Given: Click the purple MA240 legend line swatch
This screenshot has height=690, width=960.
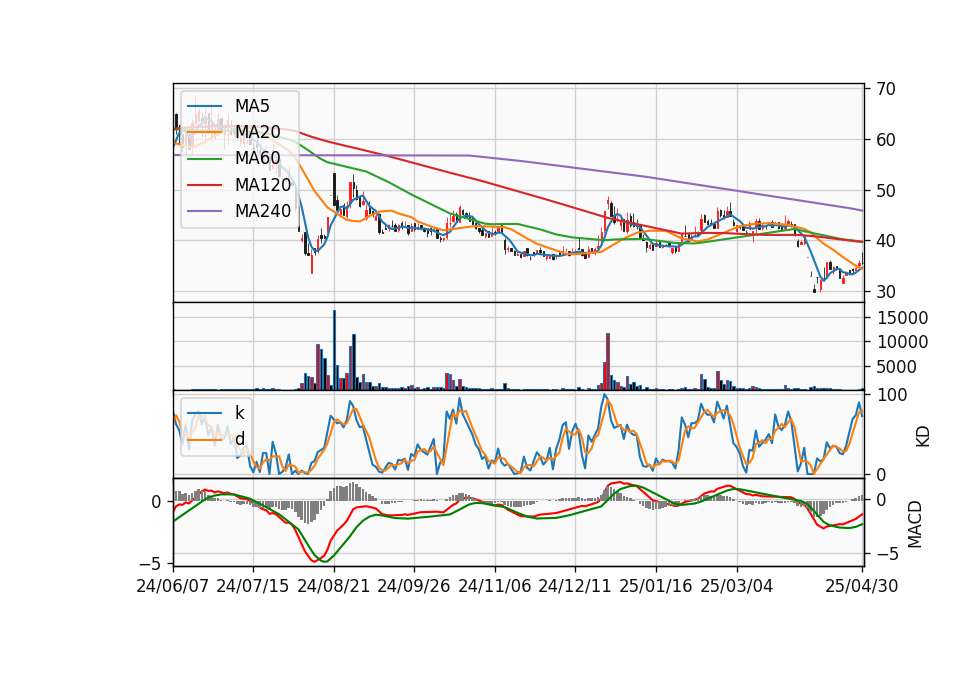Looking at the screenshot, I should (204, 211).
